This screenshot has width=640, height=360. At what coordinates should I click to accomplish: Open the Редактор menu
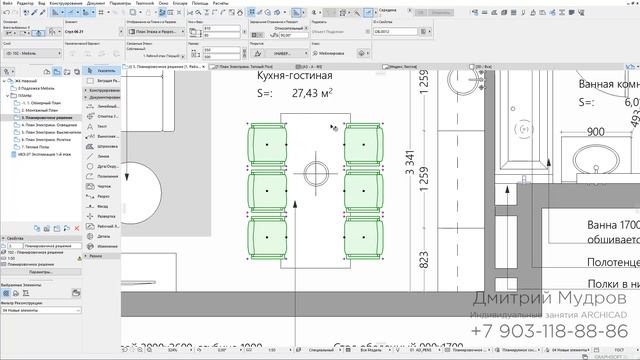[x=25, y=3]
